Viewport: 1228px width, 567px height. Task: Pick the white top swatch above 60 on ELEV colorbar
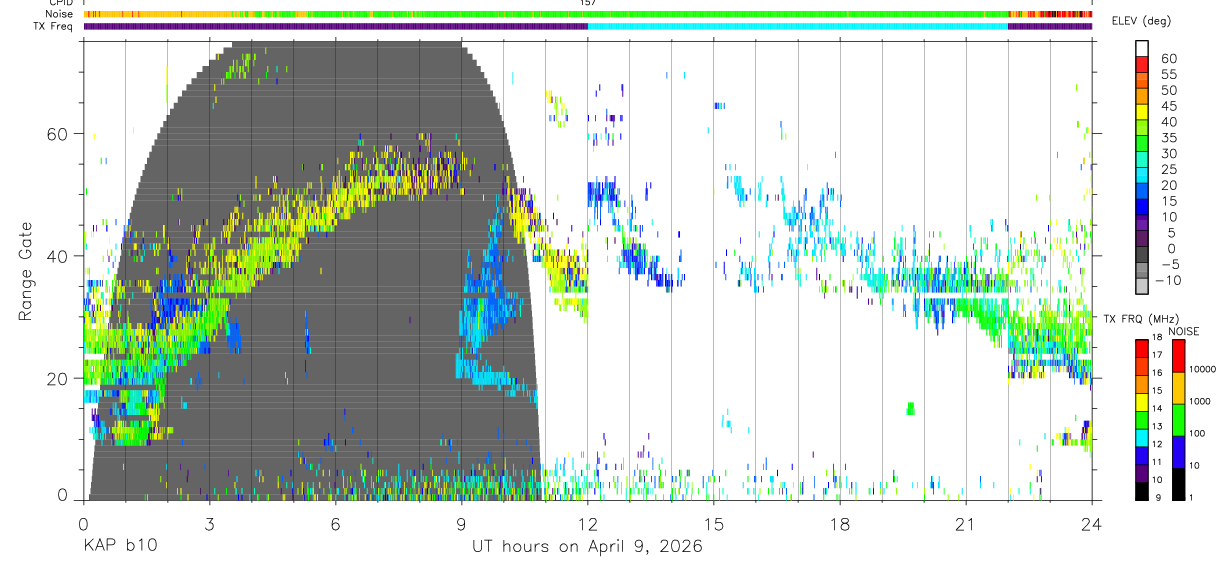click(x=1143, y=50)
